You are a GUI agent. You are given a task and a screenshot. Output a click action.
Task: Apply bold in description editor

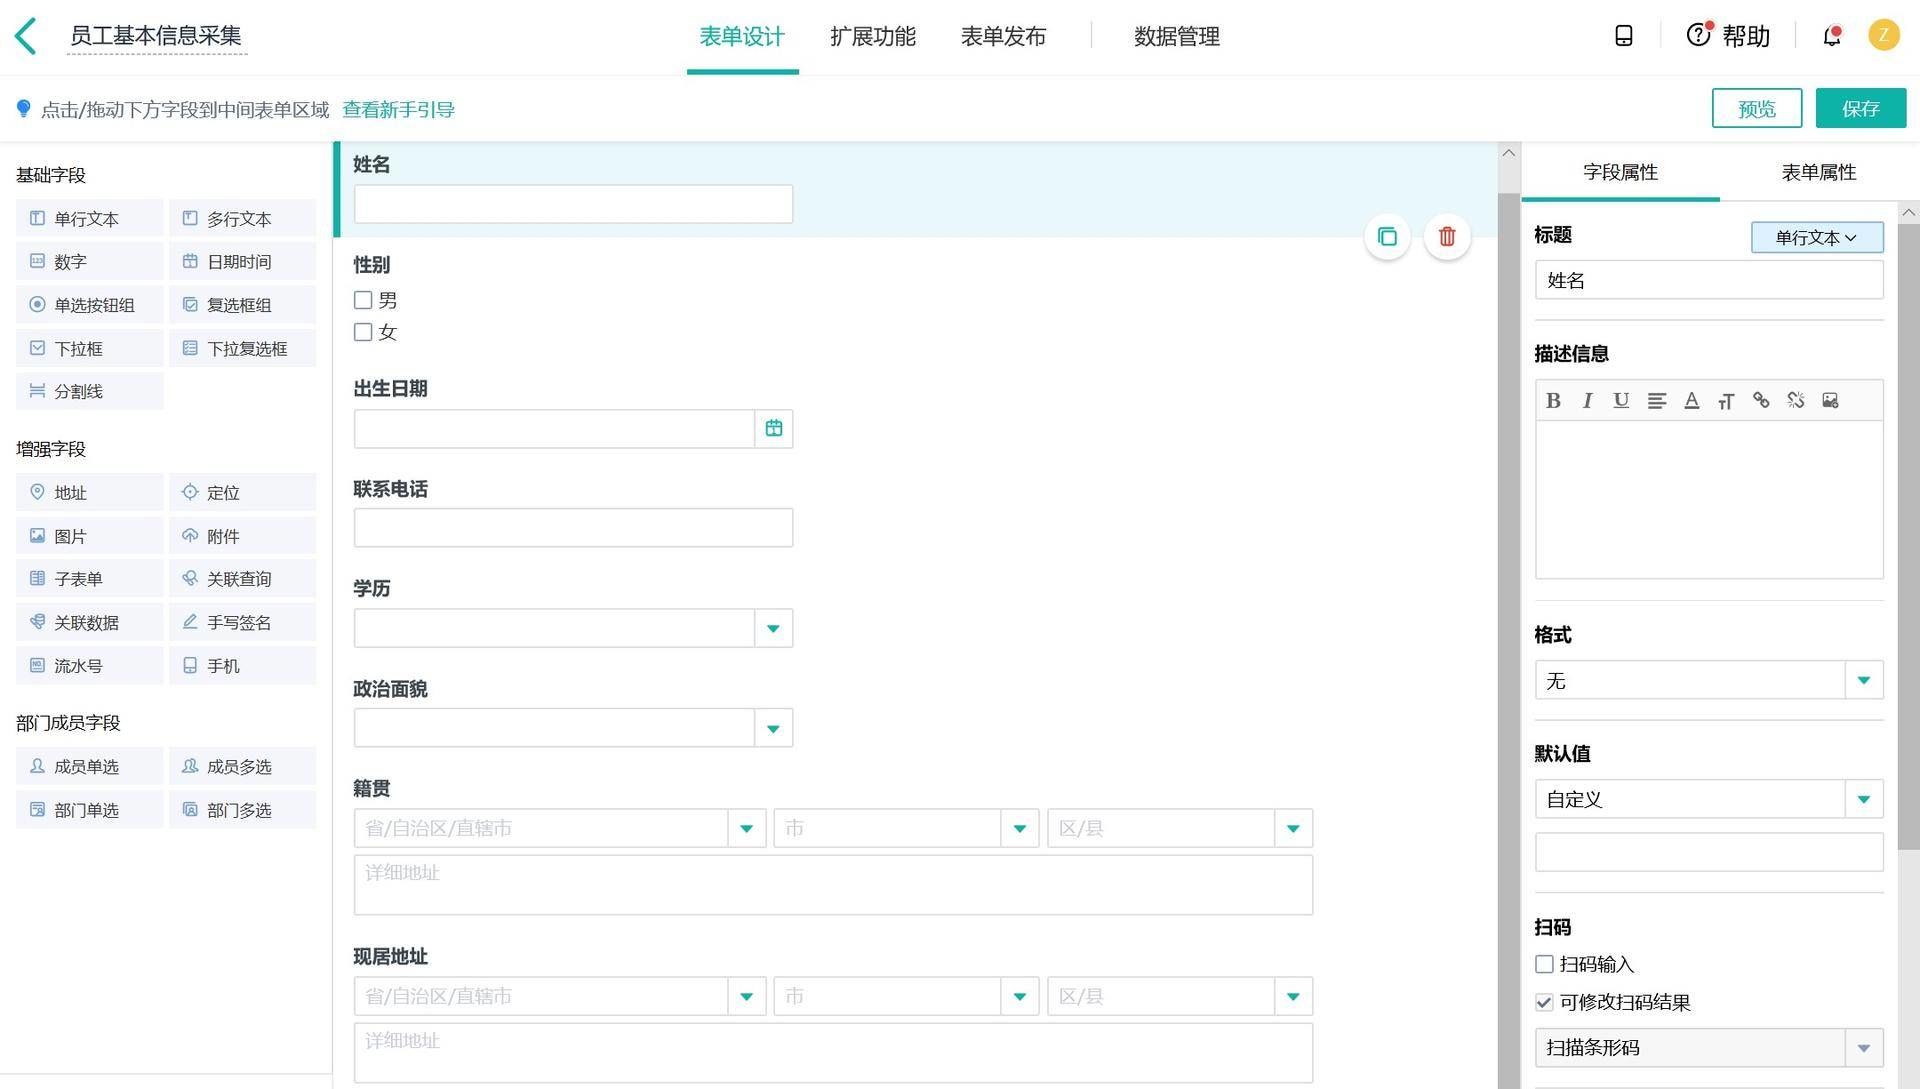pos(1553,400)
